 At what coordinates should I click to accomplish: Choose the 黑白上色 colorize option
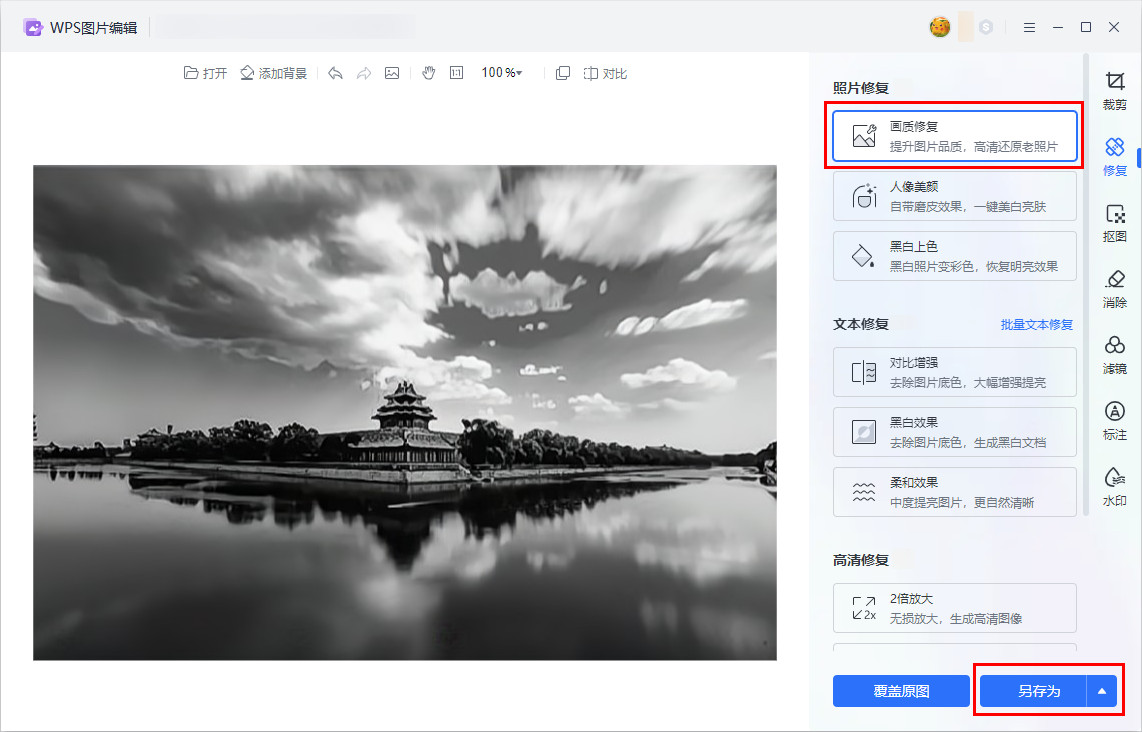[x=954, y=256]
